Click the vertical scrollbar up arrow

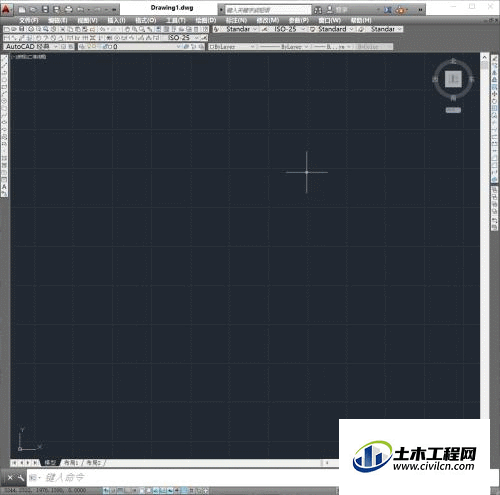[485, 57]
